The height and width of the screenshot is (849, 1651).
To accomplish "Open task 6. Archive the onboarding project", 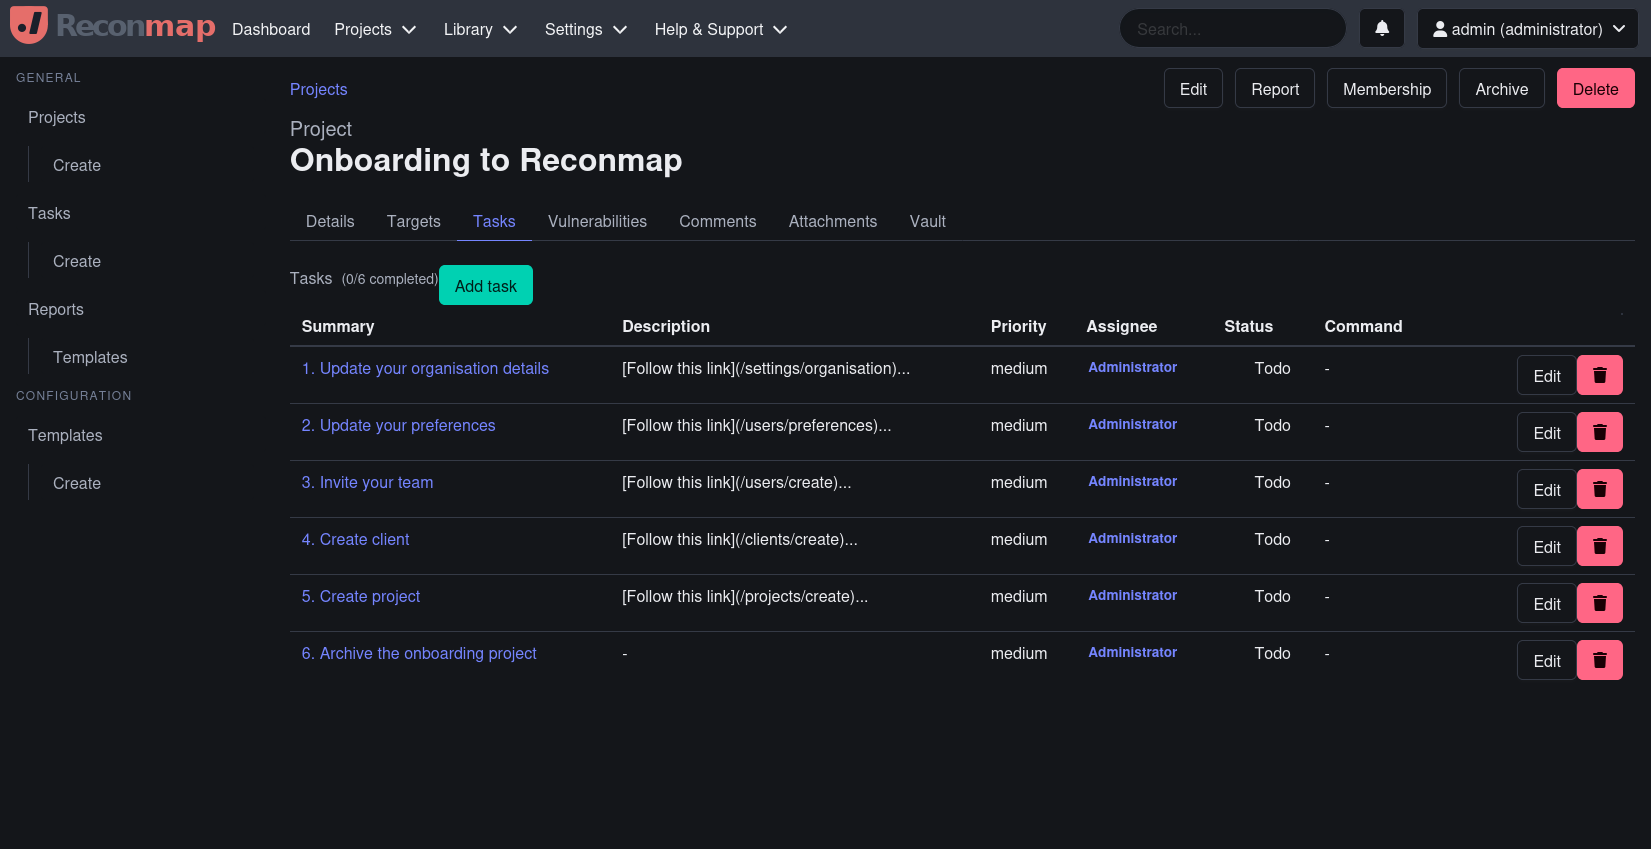I will 419,653.
